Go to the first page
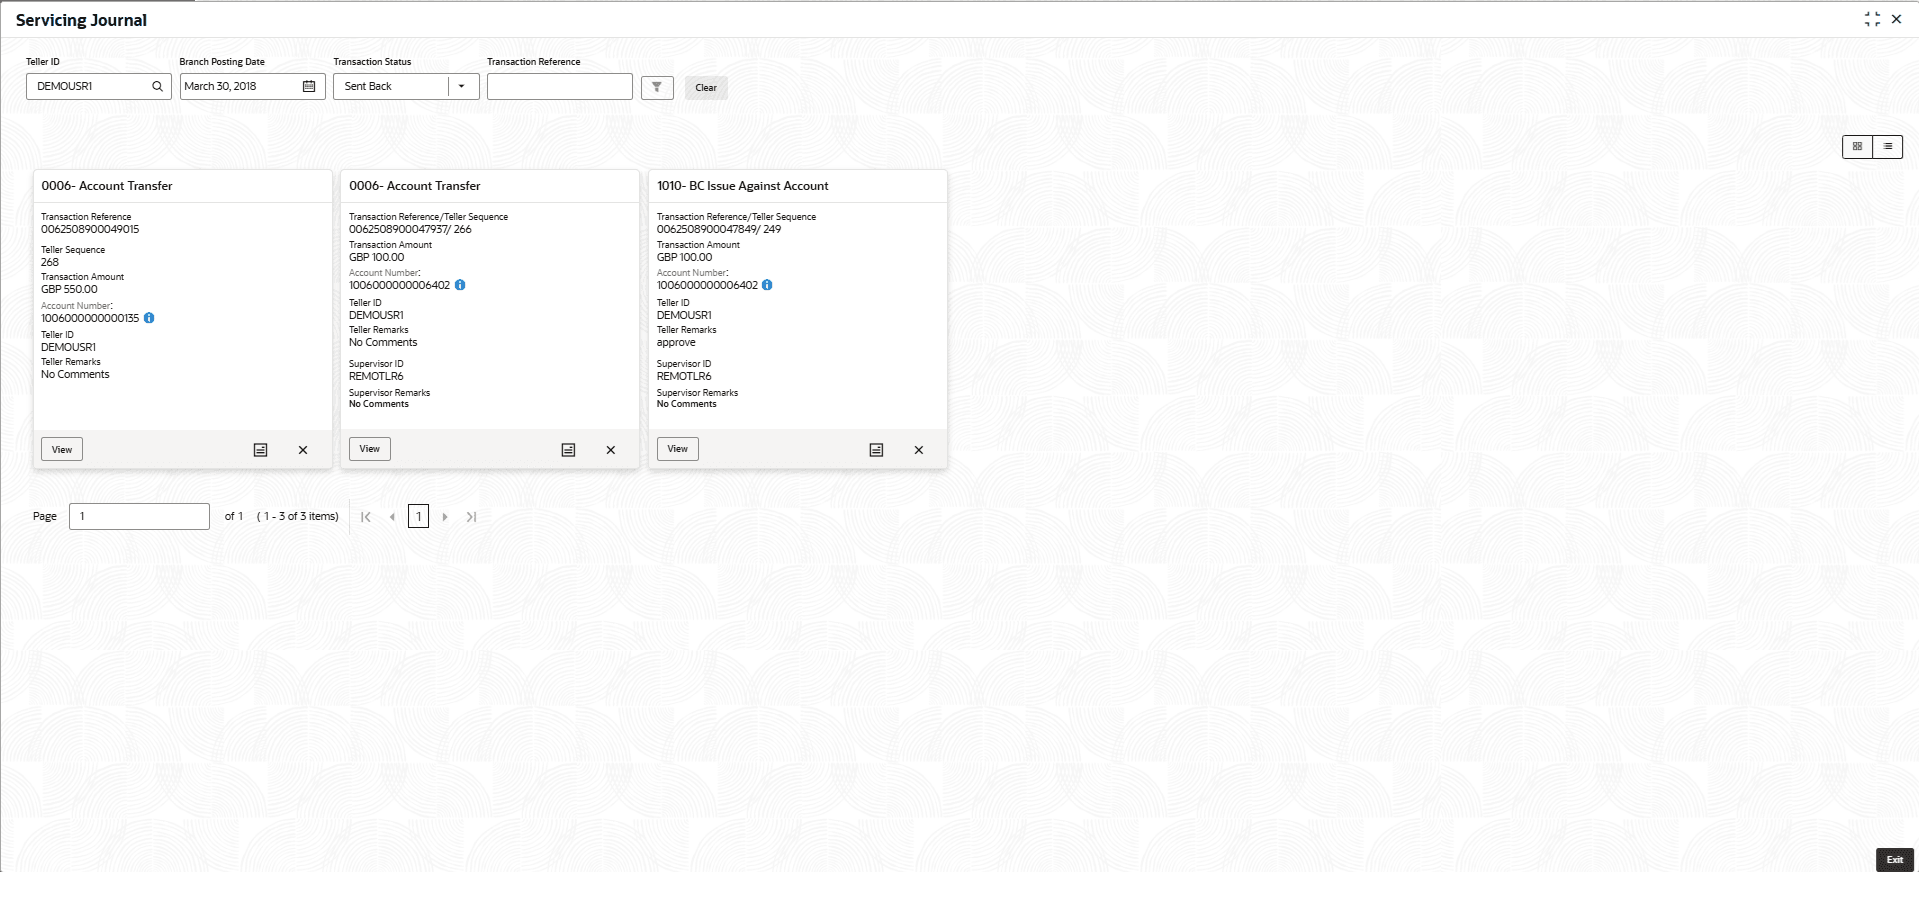The height and width of the screenshot is (899, 1919). [366, 517]
